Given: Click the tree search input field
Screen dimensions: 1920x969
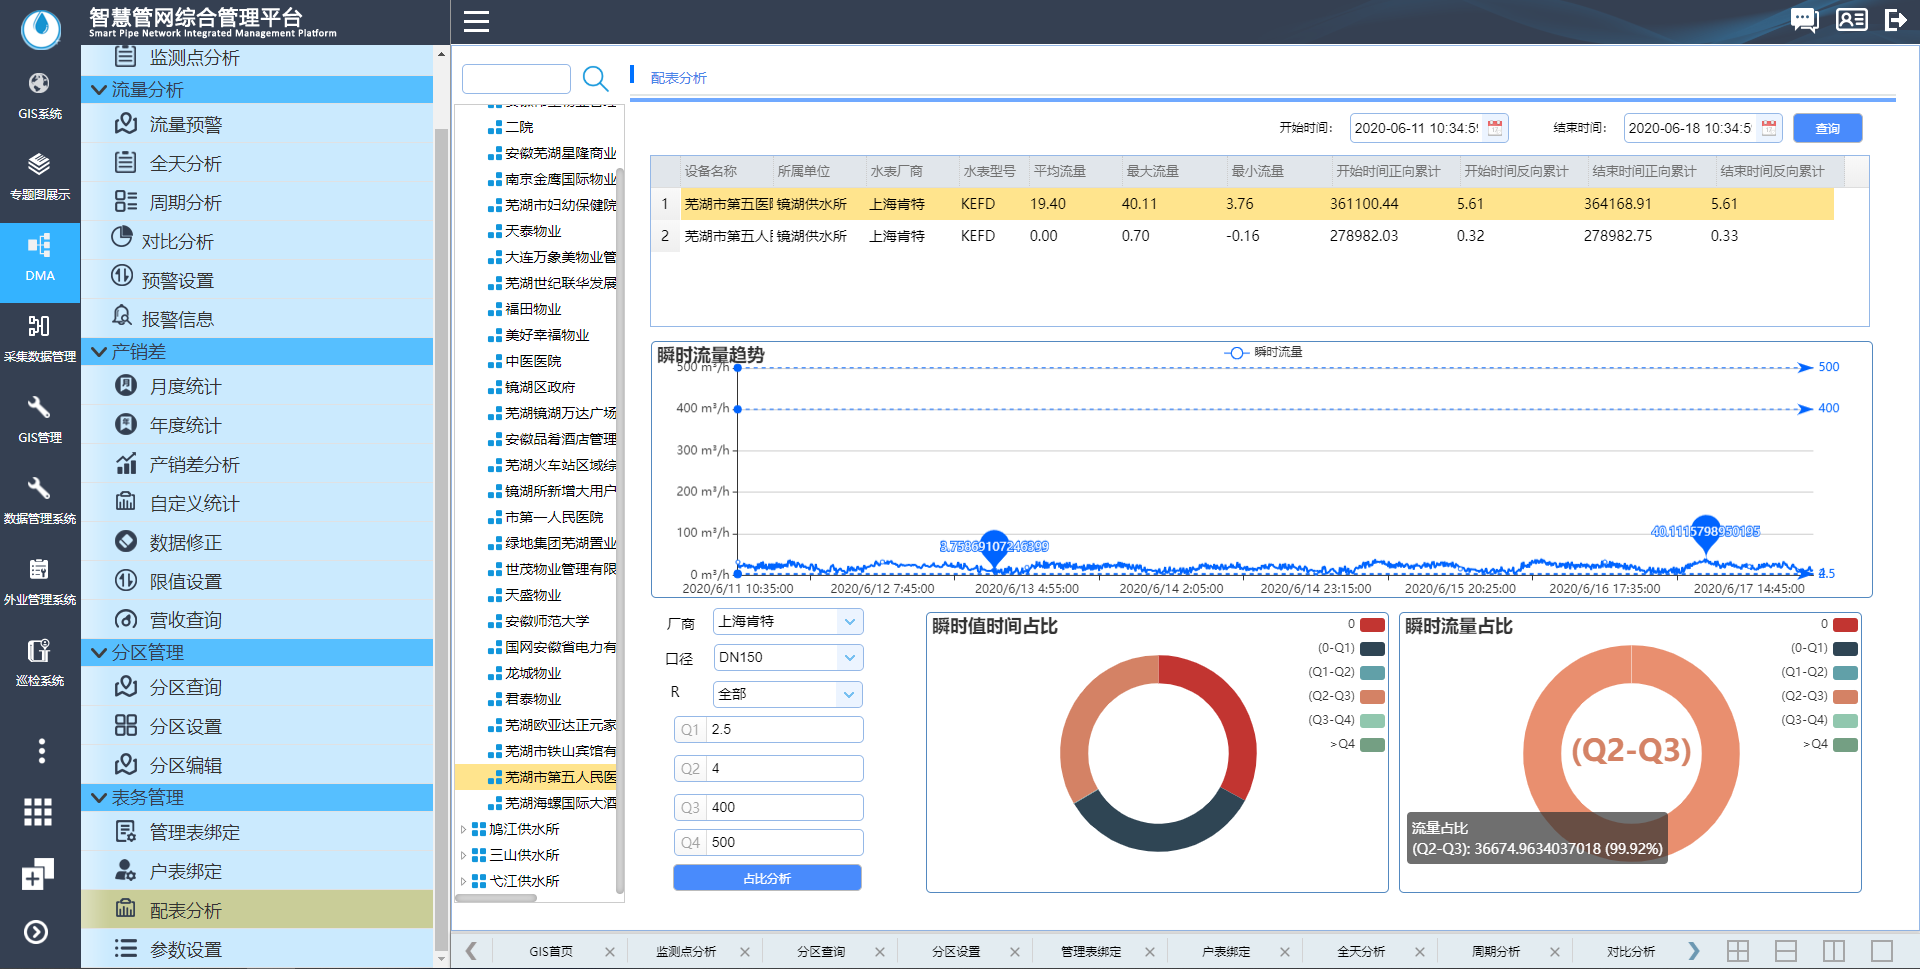Looking at the screenshot, I should (x=516, y=78).
